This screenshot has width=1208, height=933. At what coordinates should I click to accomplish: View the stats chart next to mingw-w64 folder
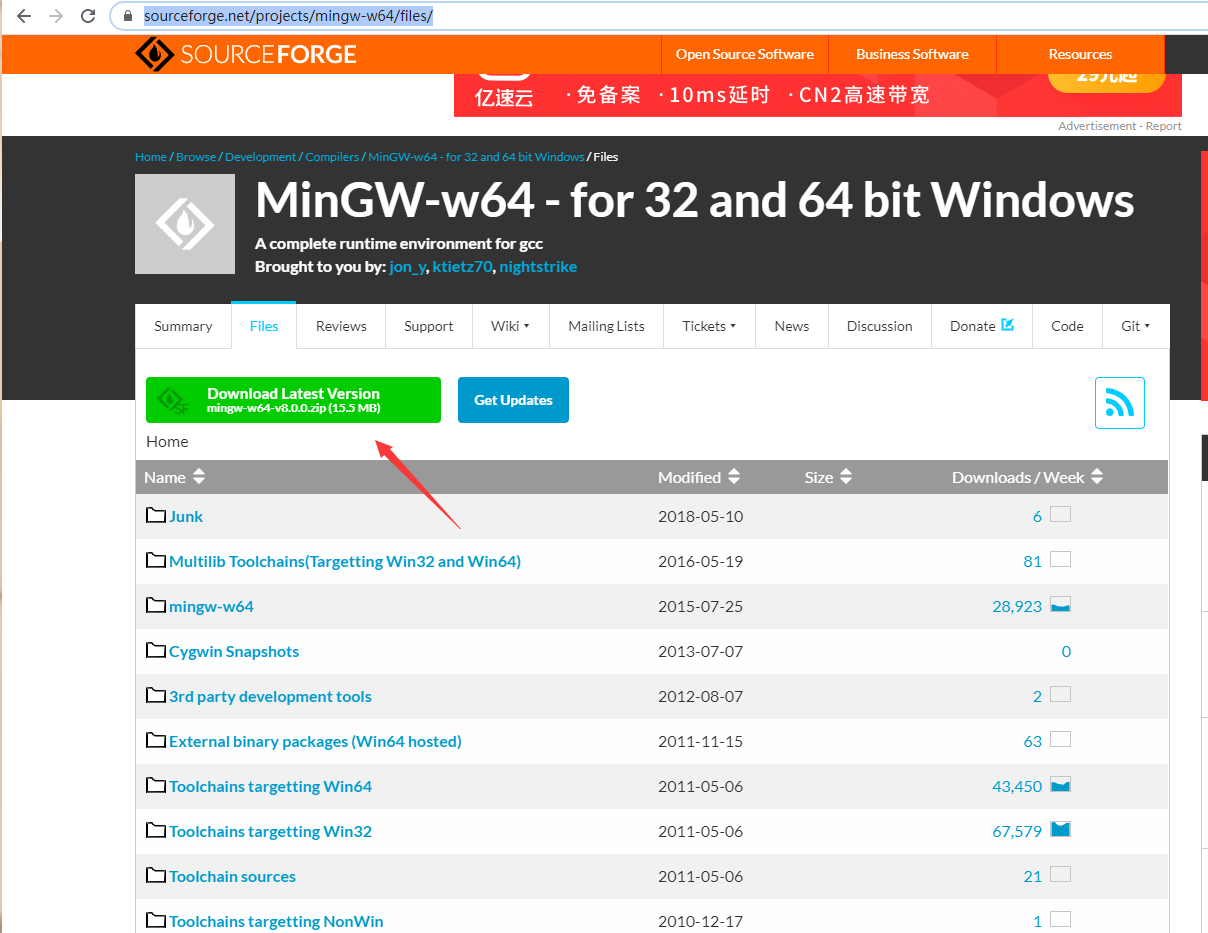coord(1059,604)
